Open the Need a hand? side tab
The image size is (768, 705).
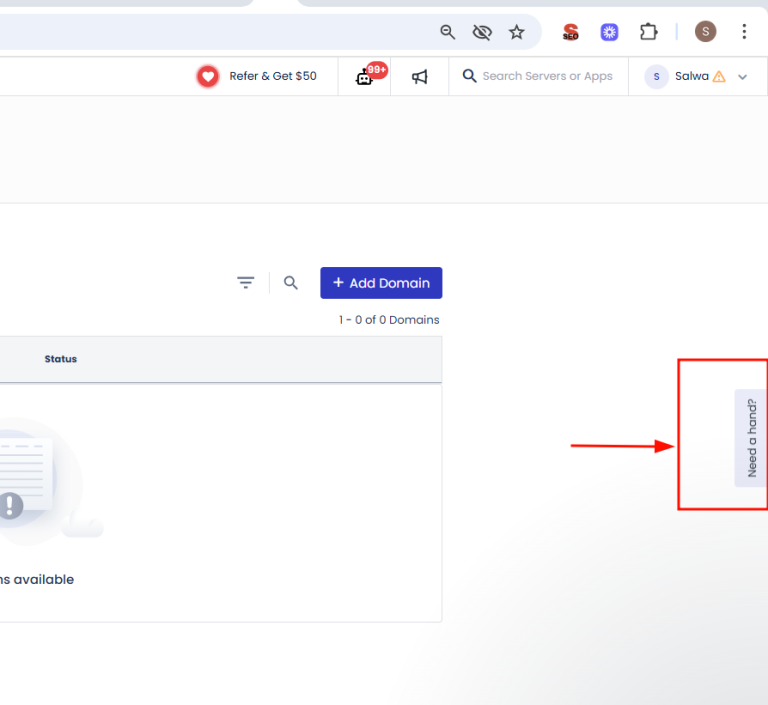click(751, 438)
